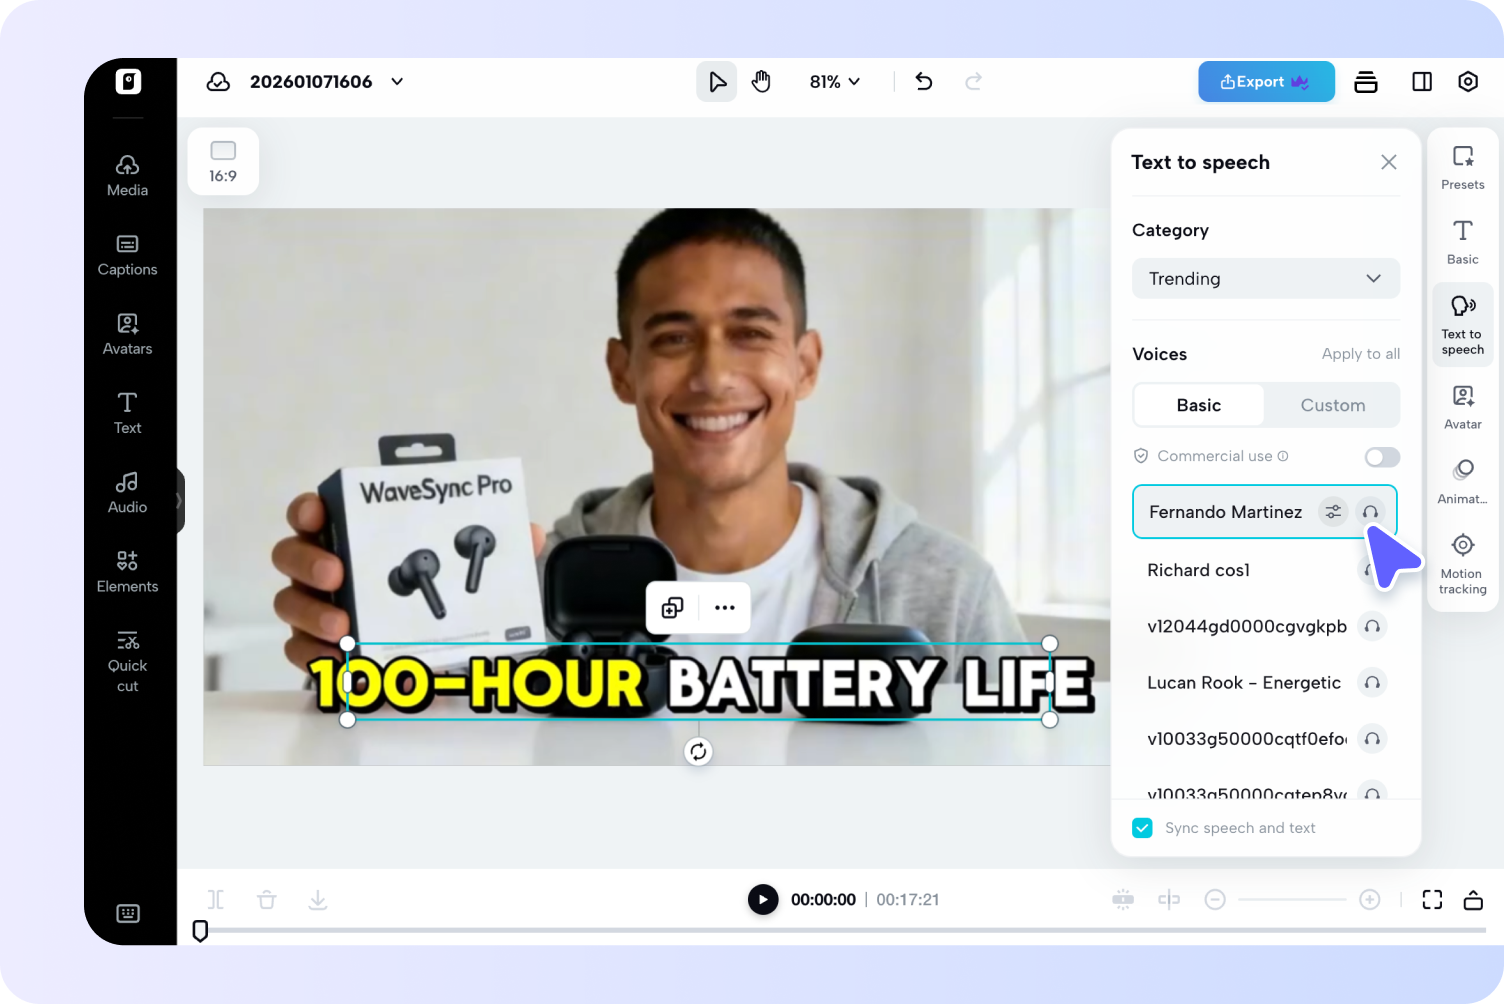
Task: Open the Animation tab in the right sidebar
Action: 1463,482
